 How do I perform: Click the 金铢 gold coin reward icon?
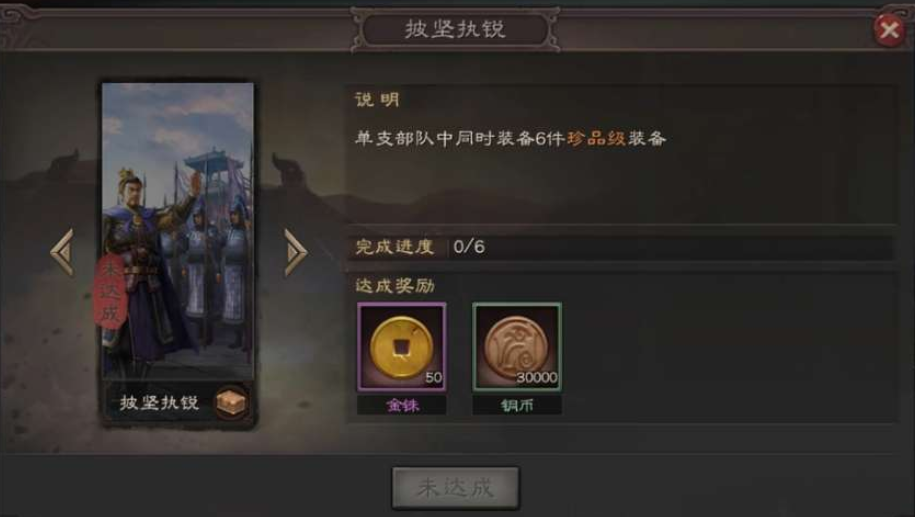point(401,347)
